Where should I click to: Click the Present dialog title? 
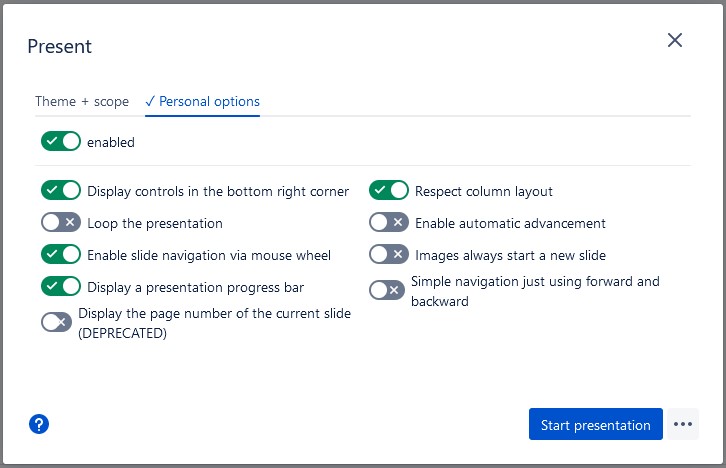pos(60,46)
